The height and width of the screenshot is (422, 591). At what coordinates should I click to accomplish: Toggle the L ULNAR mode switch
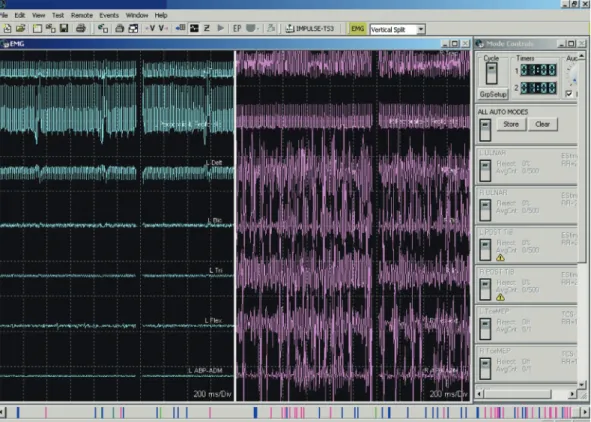485,171
